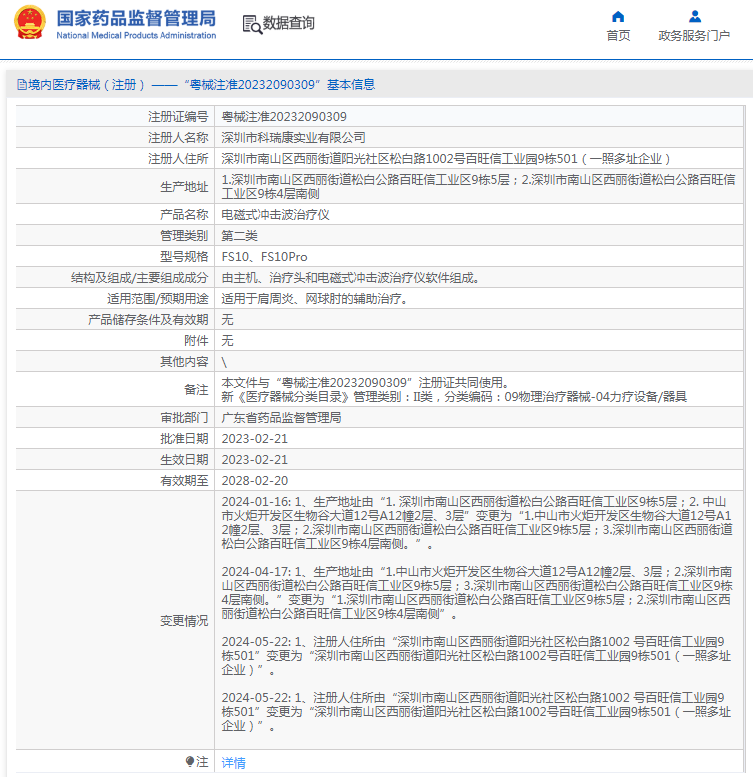753x777 pixels.
Task: Click 国家药品监督管理局 site title
Action: click(x=136, y=18)
